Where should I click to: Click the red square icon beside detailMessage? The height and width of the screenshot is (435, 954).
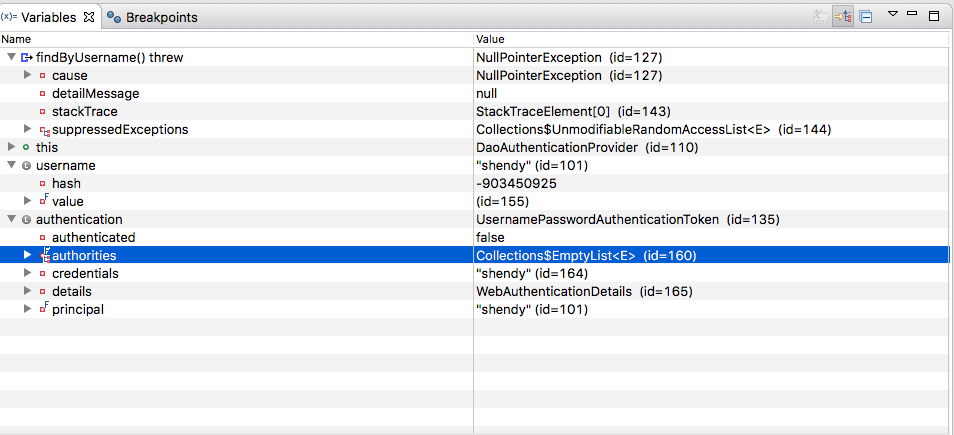point(42,94)
